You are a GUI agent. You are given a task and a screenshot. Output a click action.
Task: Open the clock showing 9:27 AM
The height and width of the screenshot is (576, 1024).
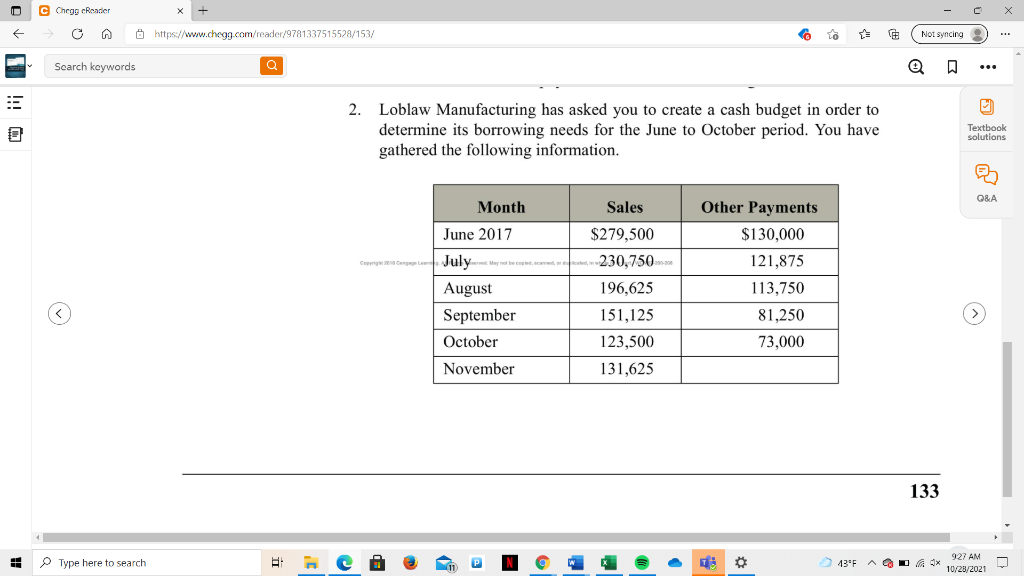point(966,562)
